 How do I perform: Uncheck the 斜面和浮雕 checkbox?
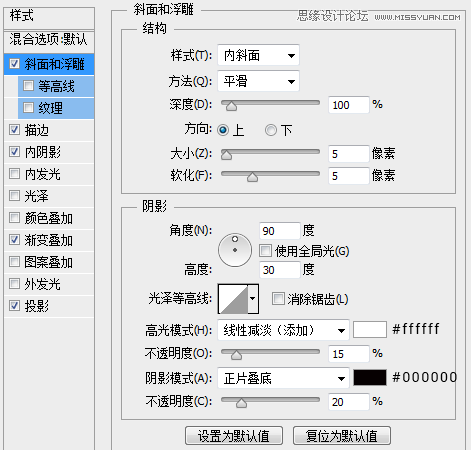[14, 63]
